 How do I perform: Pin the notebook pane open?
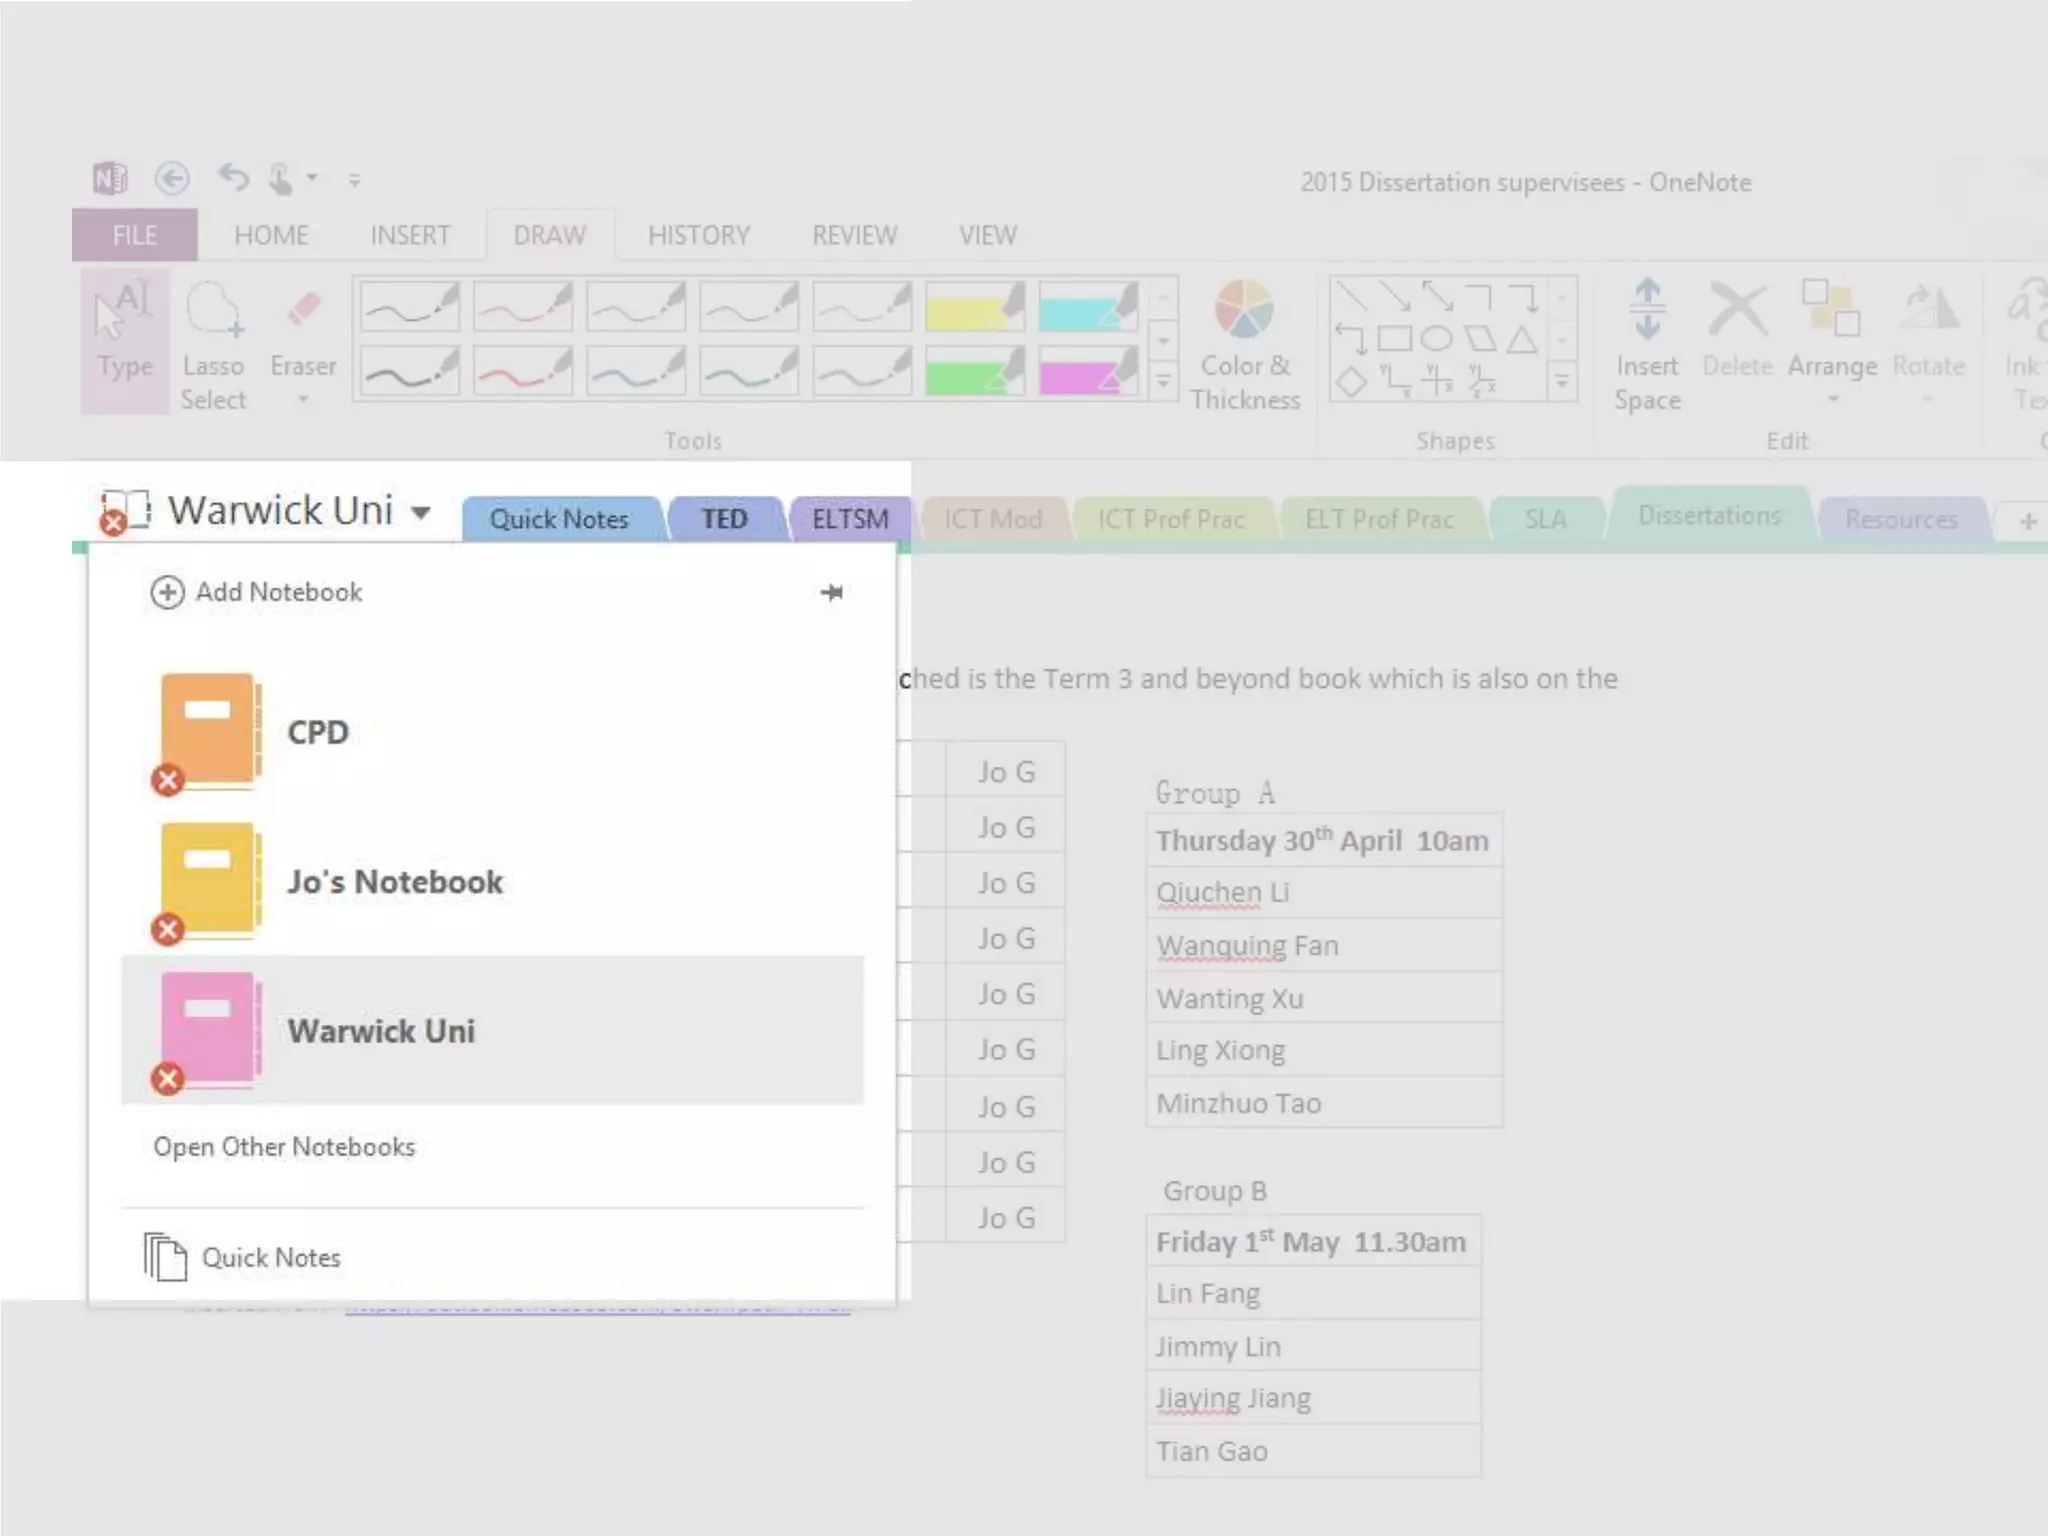point(831,593)
